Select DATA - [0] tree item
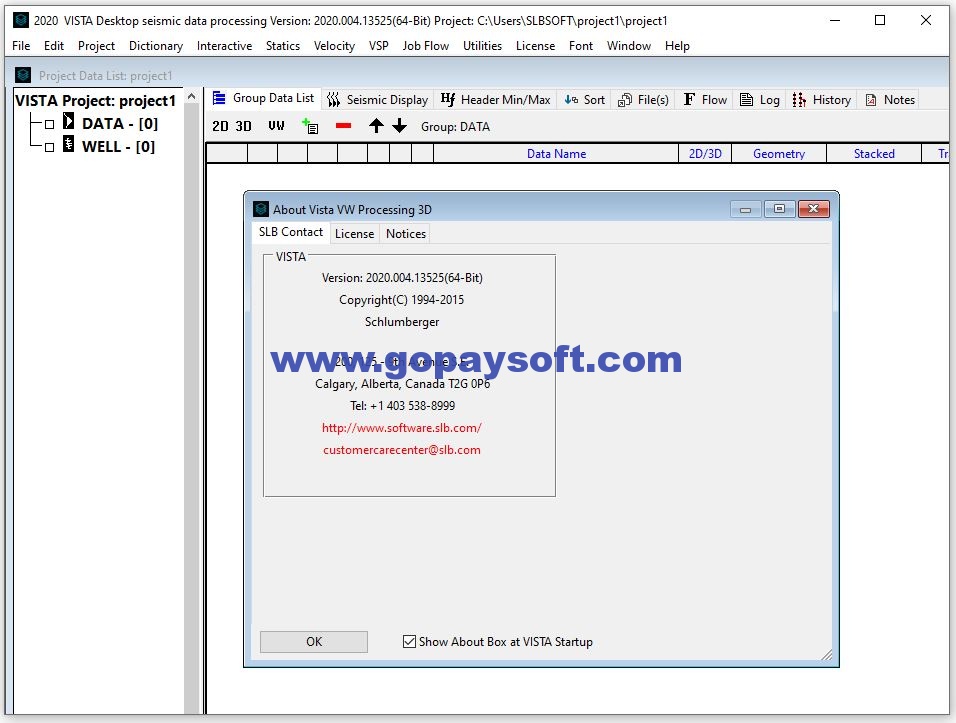 point(120,124)
